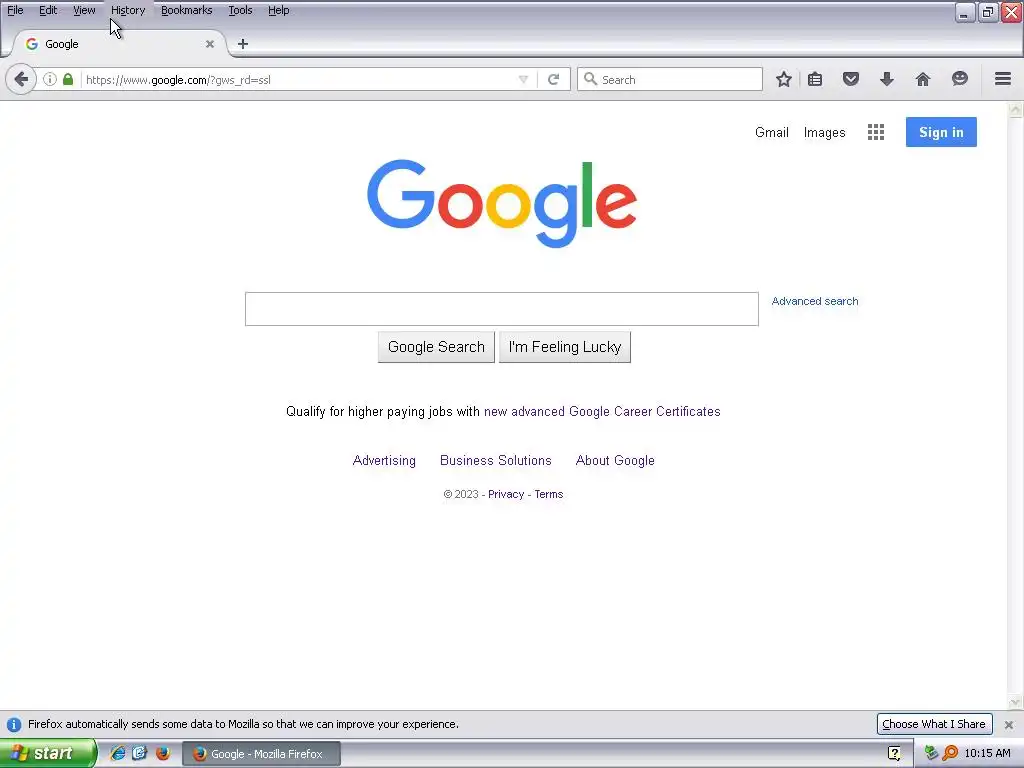Open Business Solutions link
Viewport: 1024px width, 768px height.
pos(496,460)
